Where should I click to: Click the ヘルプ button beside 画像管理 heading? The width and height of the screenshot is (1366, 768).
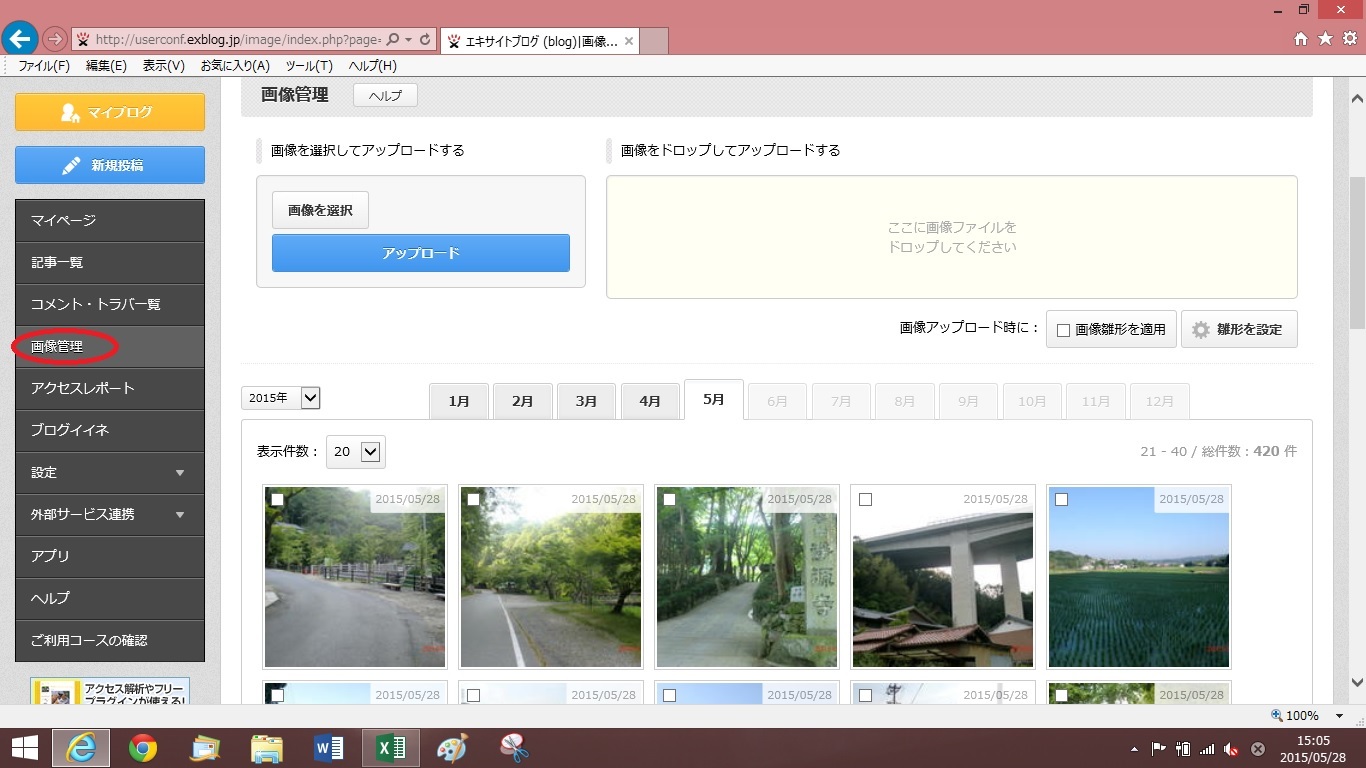(385, 96)
